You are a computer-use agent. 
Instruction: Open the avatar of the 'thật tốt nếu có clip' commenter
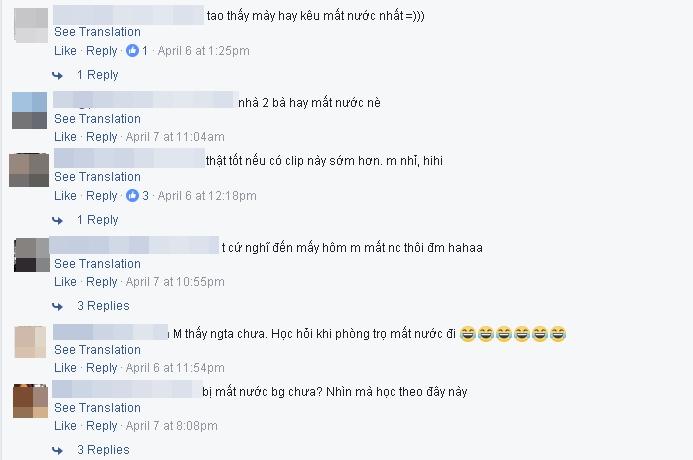coord(29,170)
